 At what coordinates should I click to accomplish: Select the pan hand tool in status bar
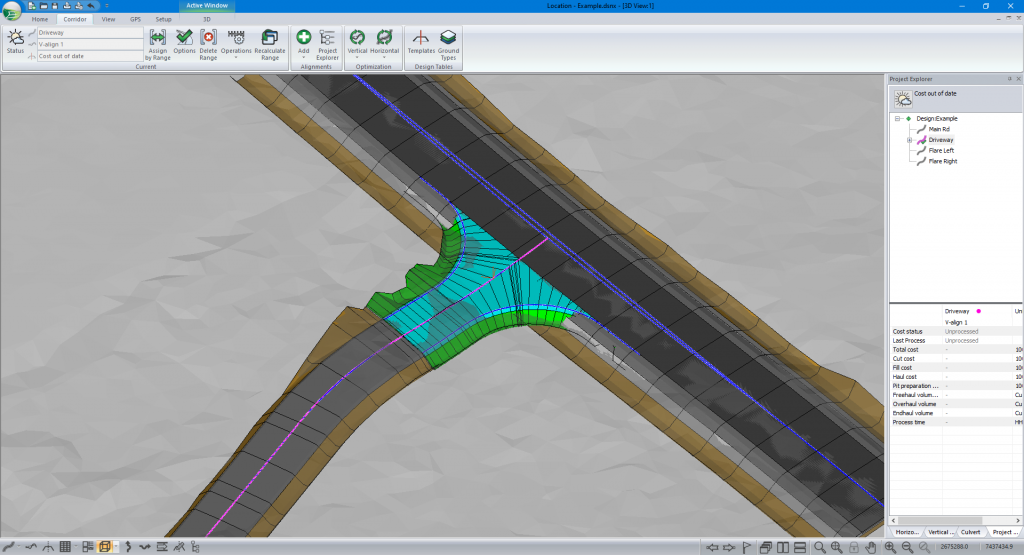871,547
